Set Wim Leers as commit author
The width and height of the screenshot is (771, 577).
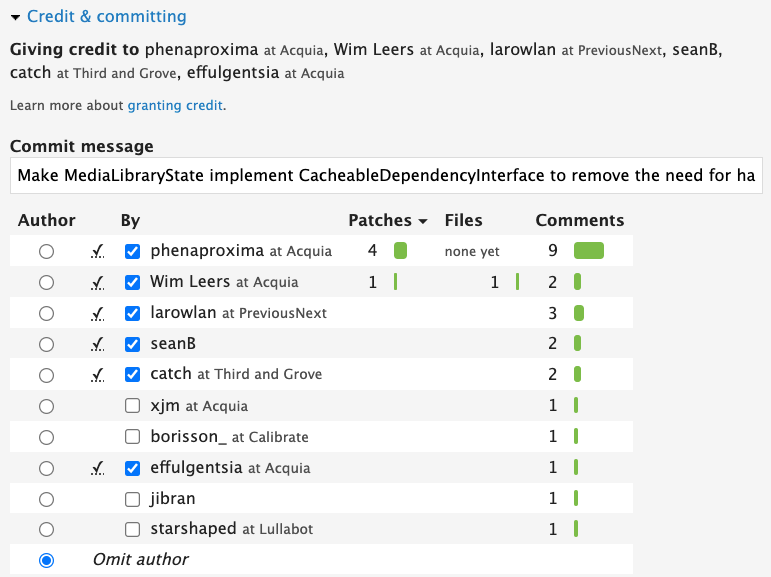46,282
